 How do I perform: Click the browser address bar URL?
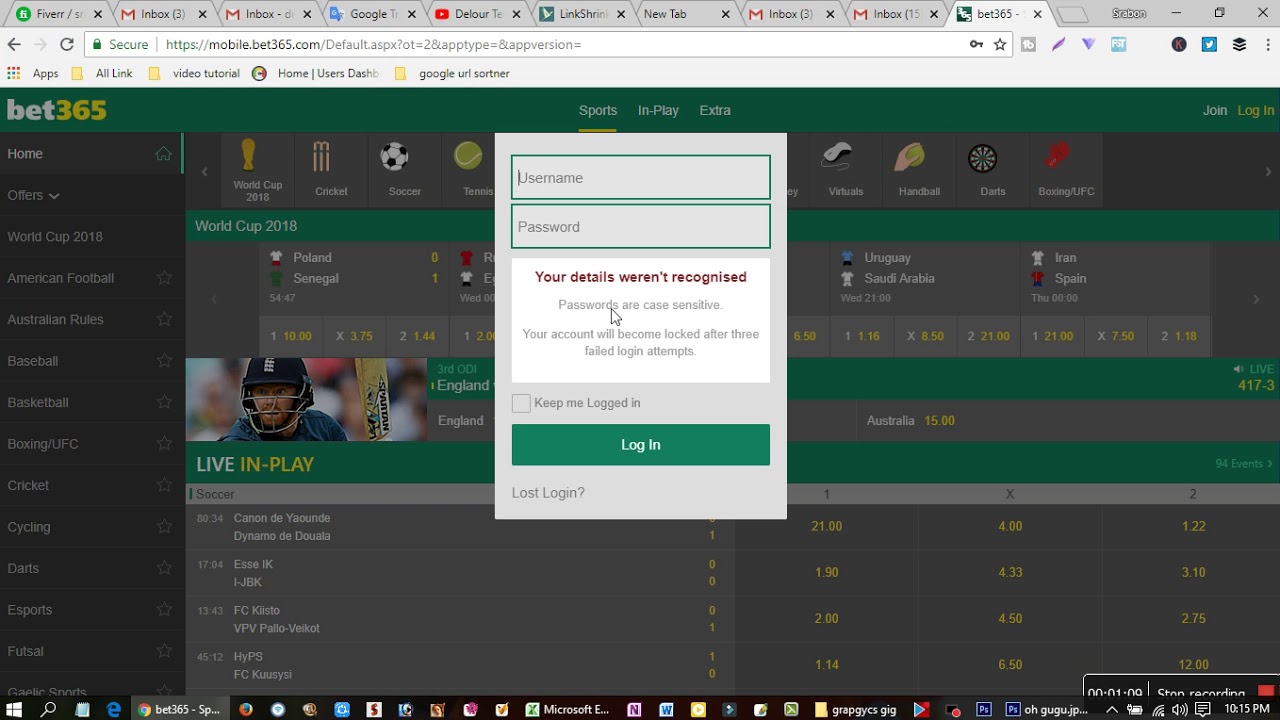coord(372,44)
